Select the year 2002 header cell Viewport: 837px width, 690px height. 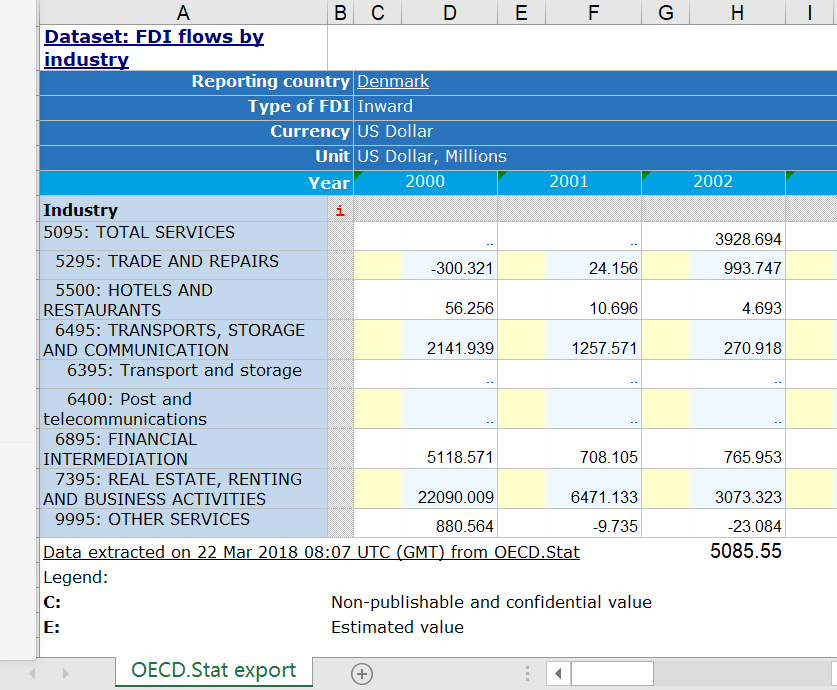coord(713,182)
